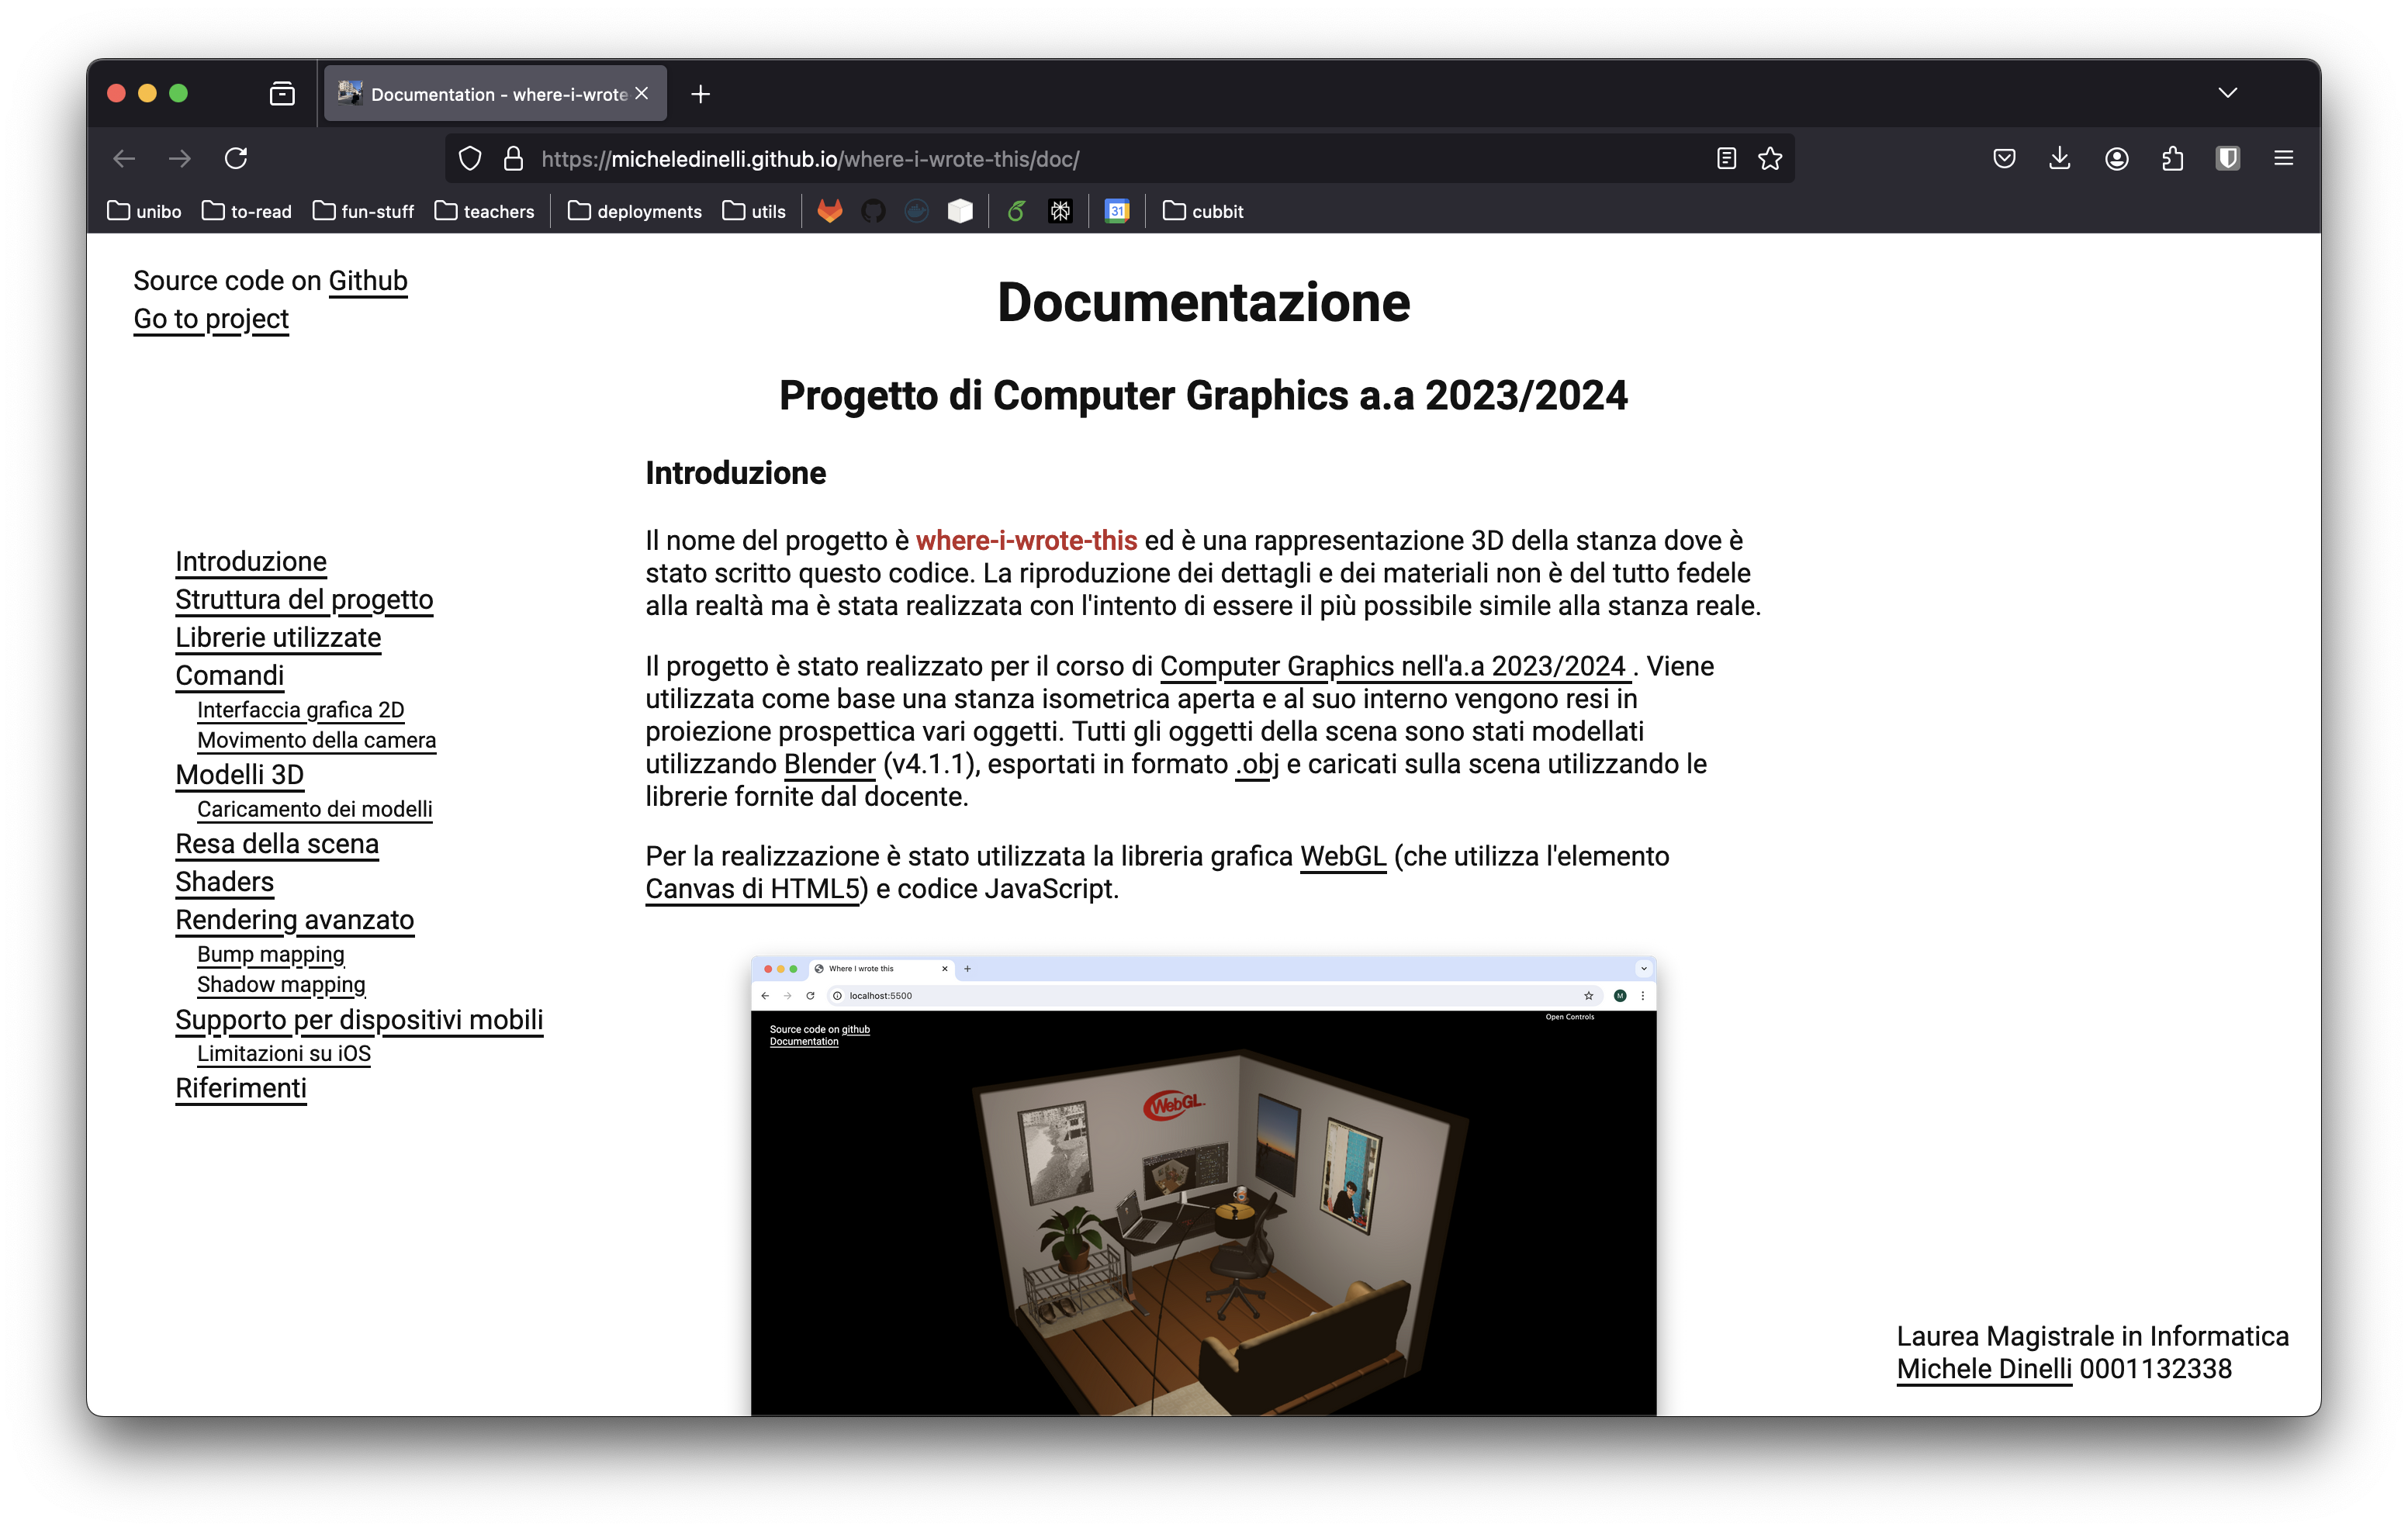Expand the cubbit bookmarks folder
2408x1531 pixels.
pos(1203,211)
